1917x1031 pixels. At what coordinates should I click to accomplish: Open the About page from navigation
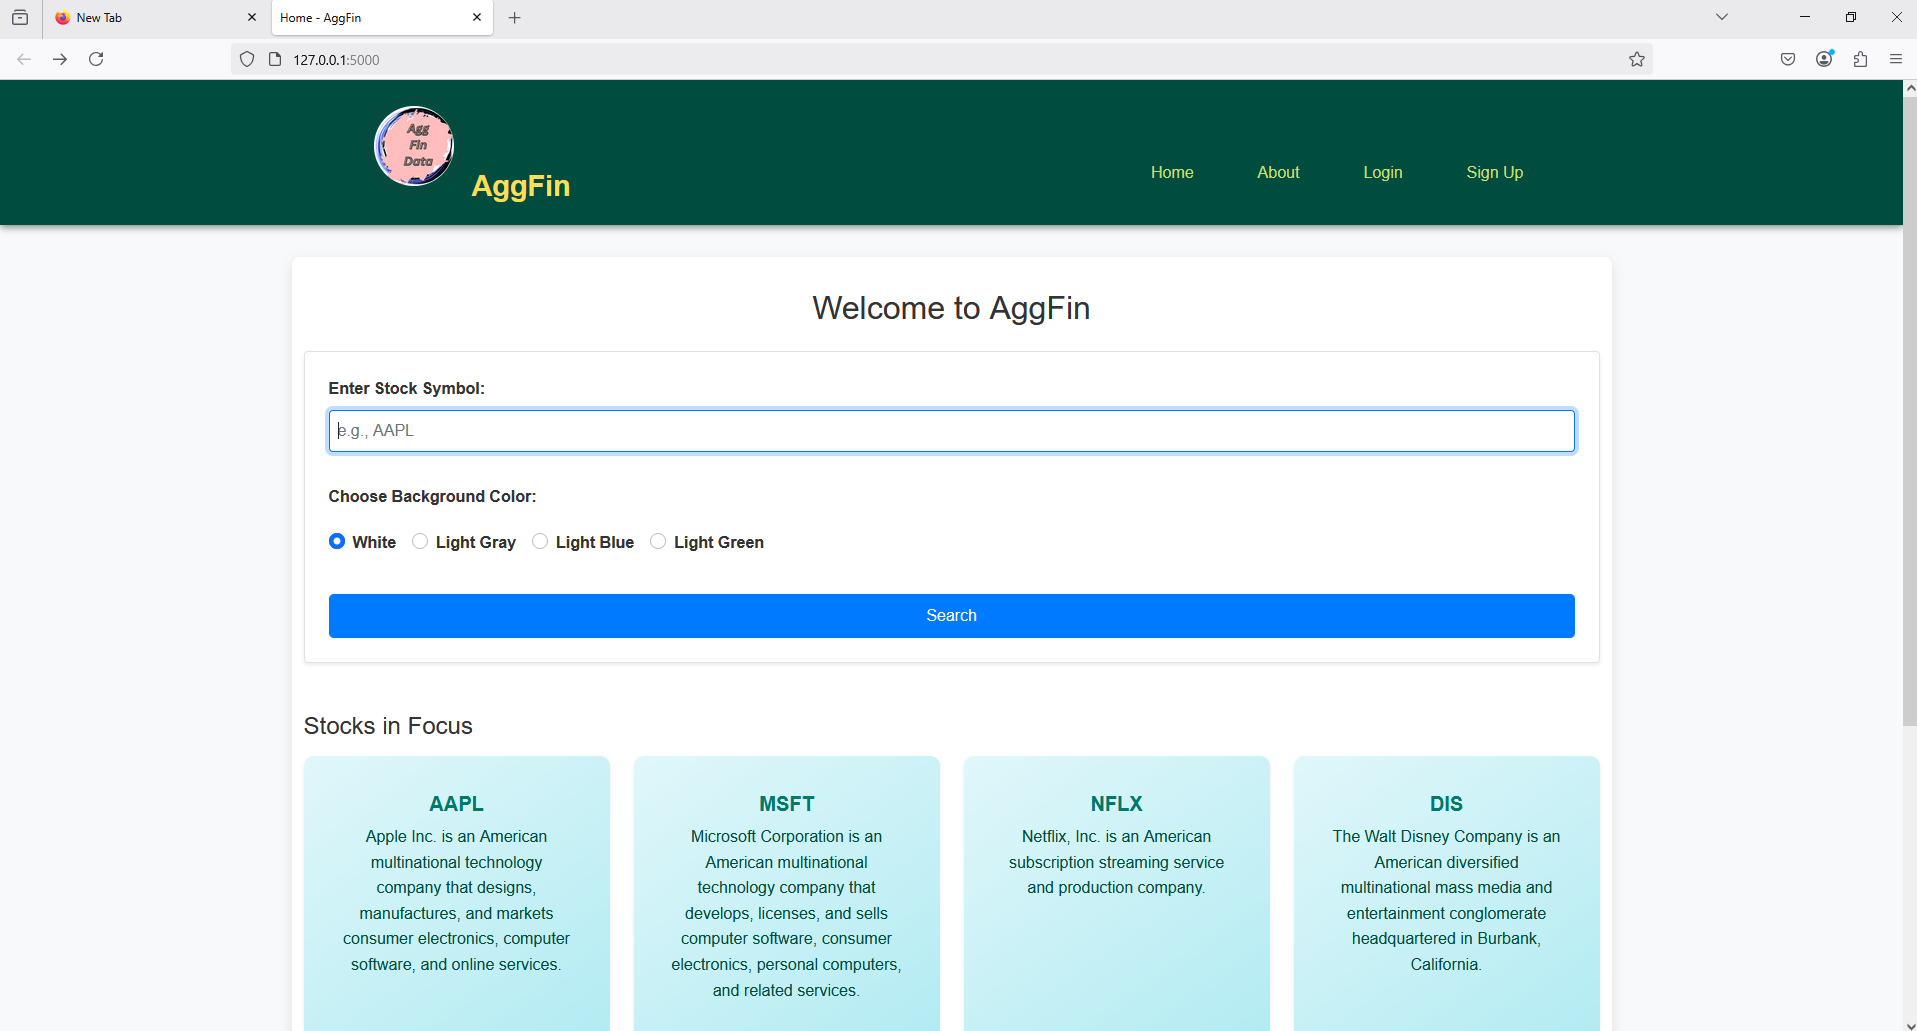1278,172
